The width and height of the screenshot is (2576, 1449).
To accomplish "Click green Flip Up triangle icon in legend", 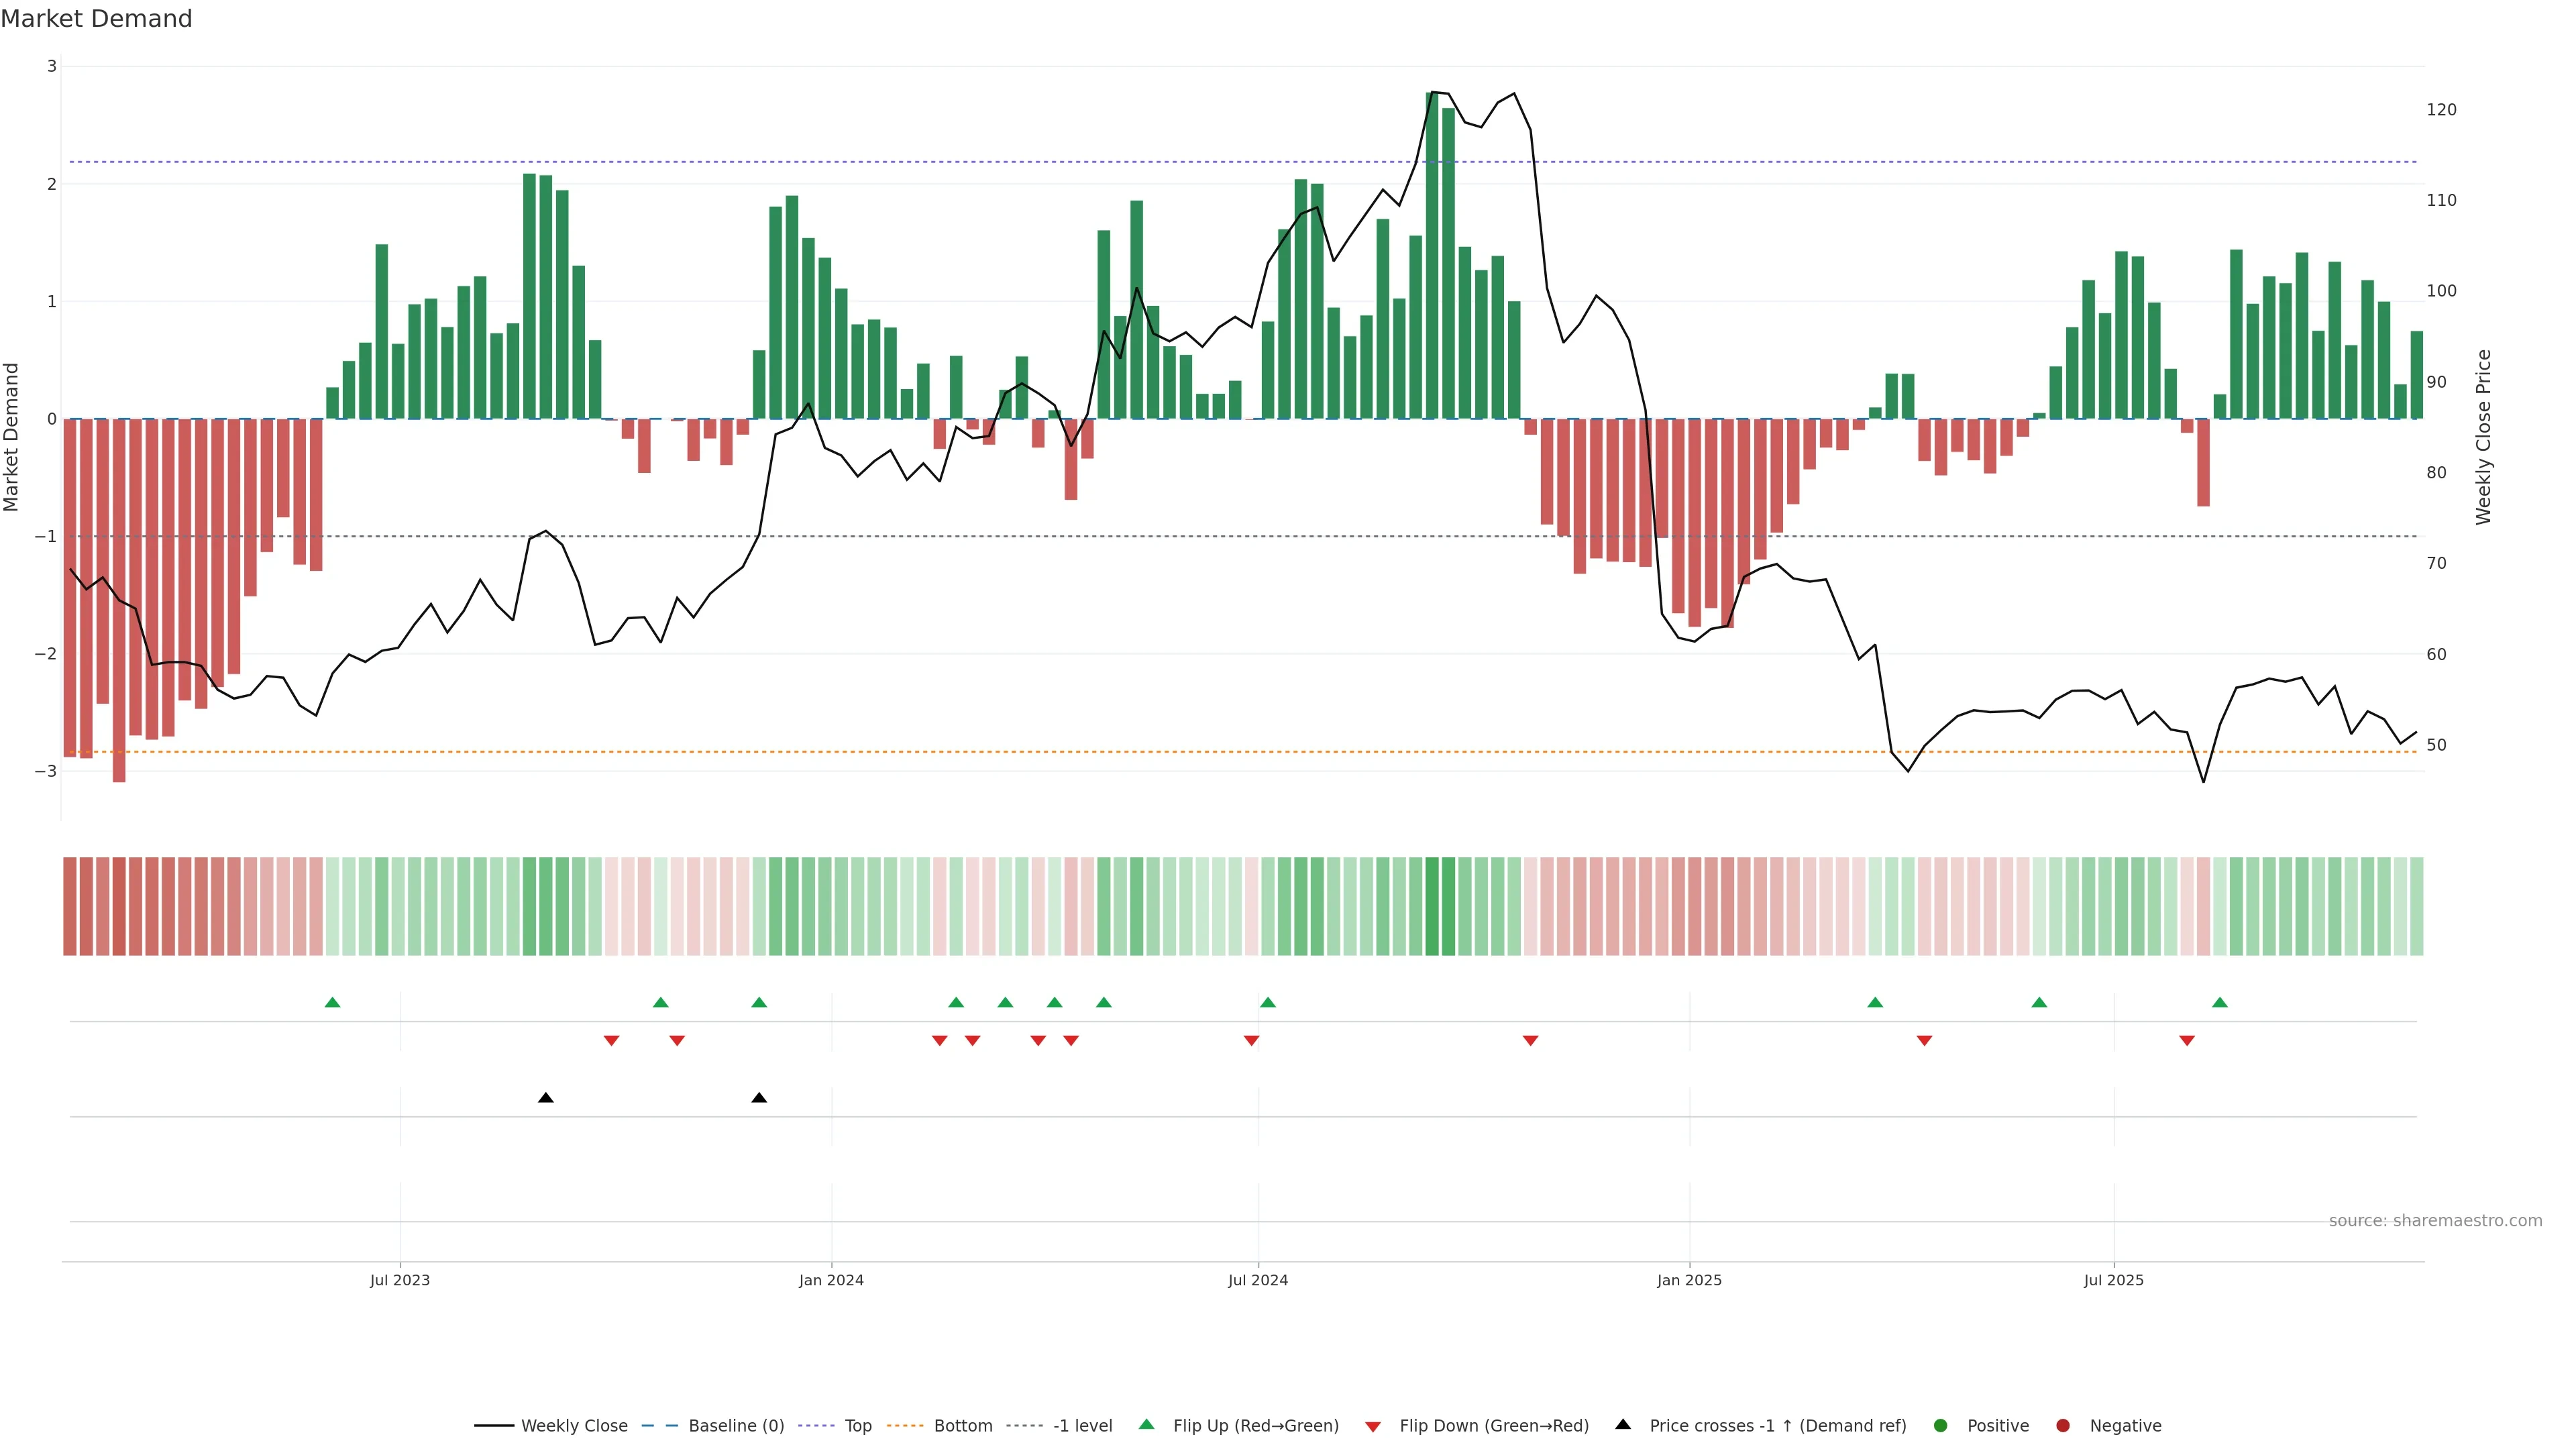I will [x=1147, y=1424].
